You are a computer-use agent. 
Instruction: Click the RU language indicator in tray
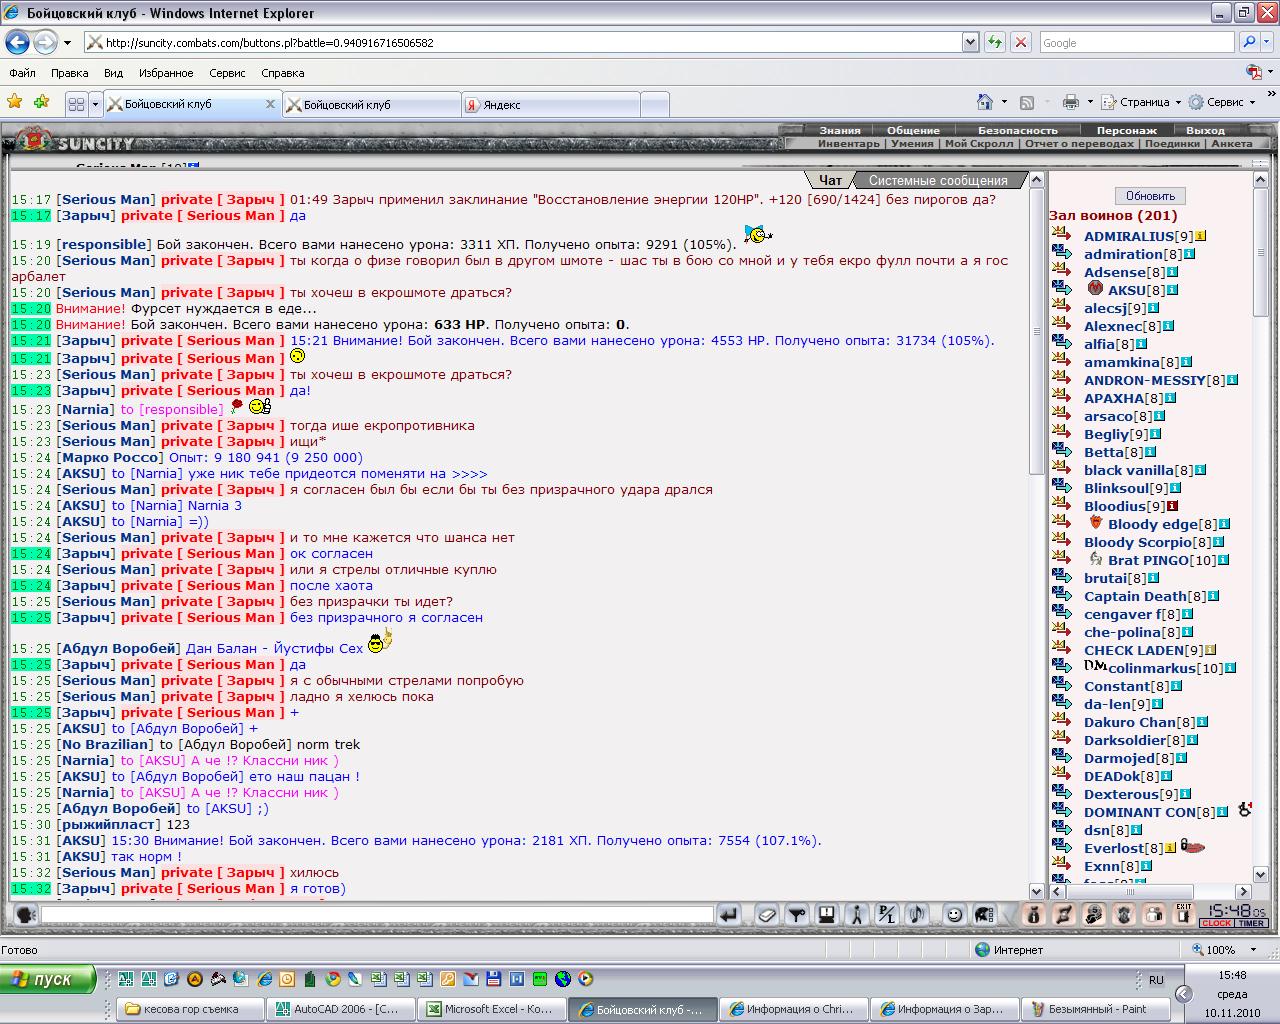(1156, 980)
